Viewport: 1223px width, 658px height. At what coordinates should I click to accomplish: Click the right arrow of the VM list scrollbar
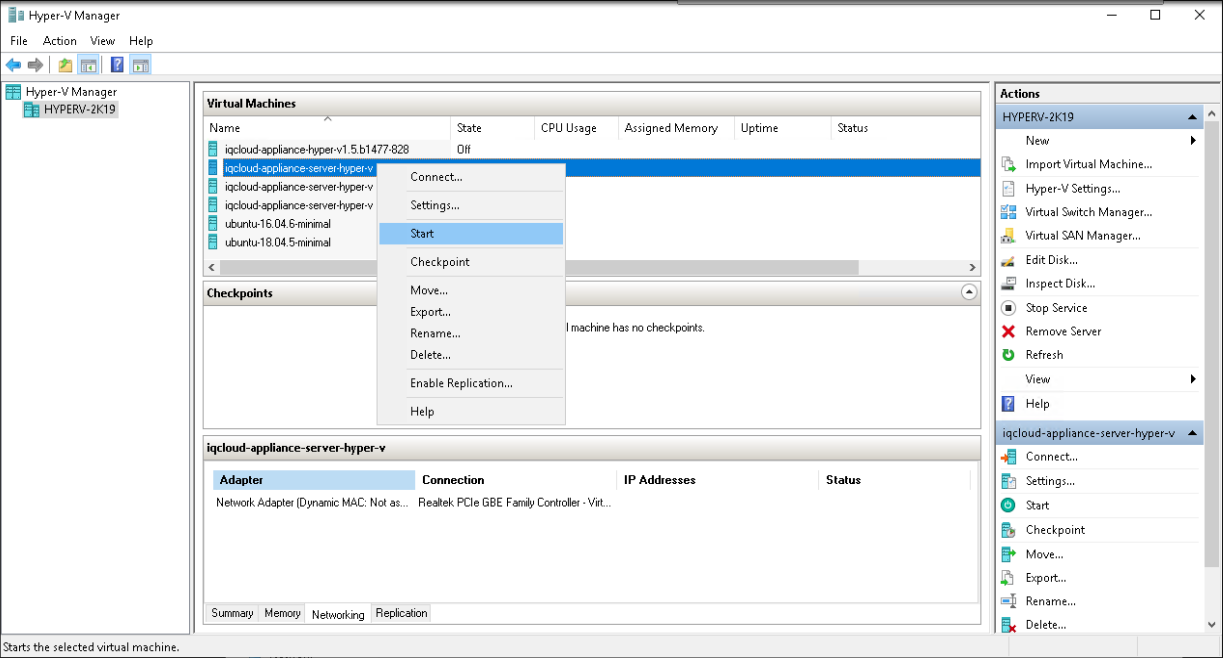coord(972,268)
